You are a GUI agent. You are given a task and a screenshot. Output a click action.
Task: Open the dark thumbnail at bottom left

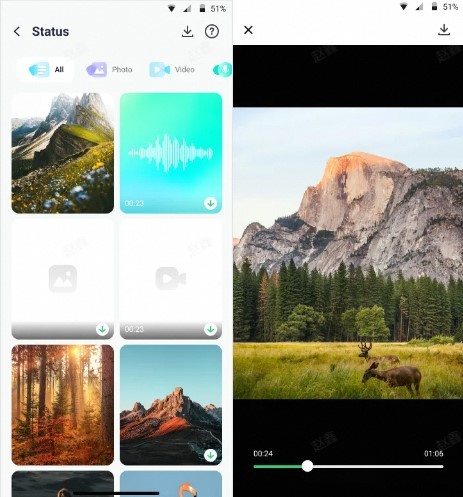tap(63, 484)
